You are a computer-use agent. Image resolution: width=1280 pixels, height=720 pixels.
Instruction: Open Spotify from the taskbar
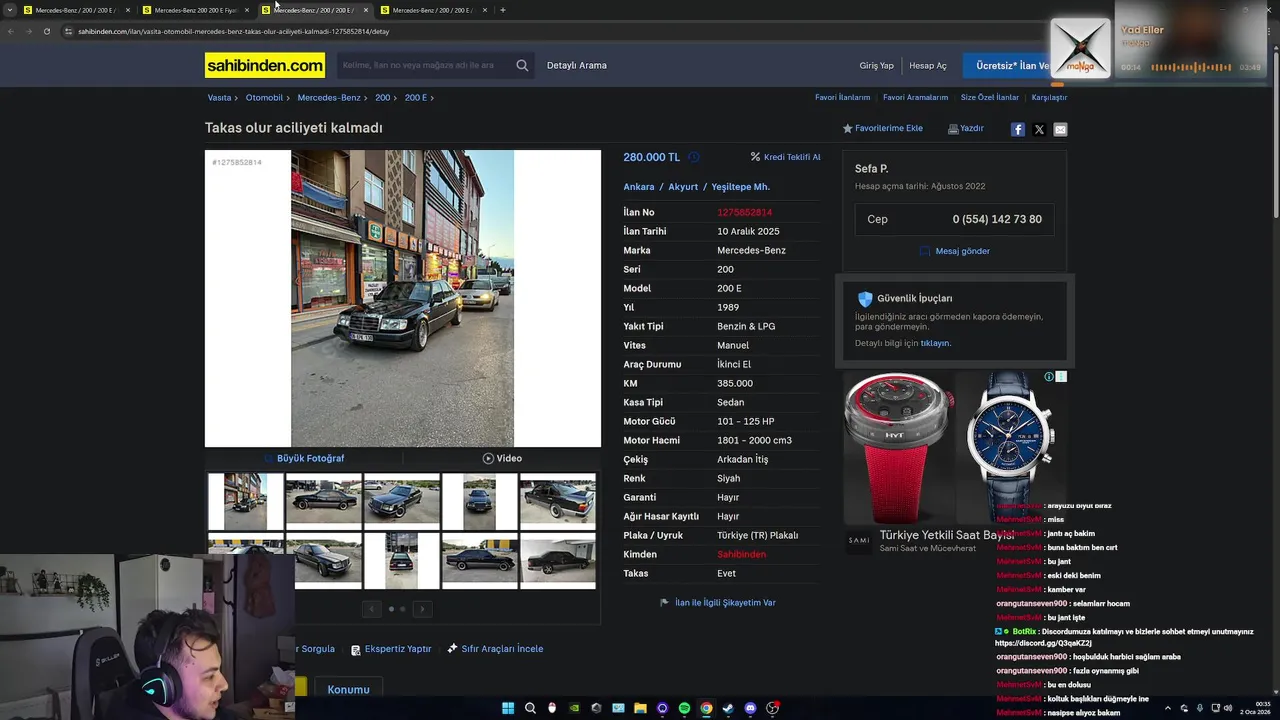[x=684, y=708]
